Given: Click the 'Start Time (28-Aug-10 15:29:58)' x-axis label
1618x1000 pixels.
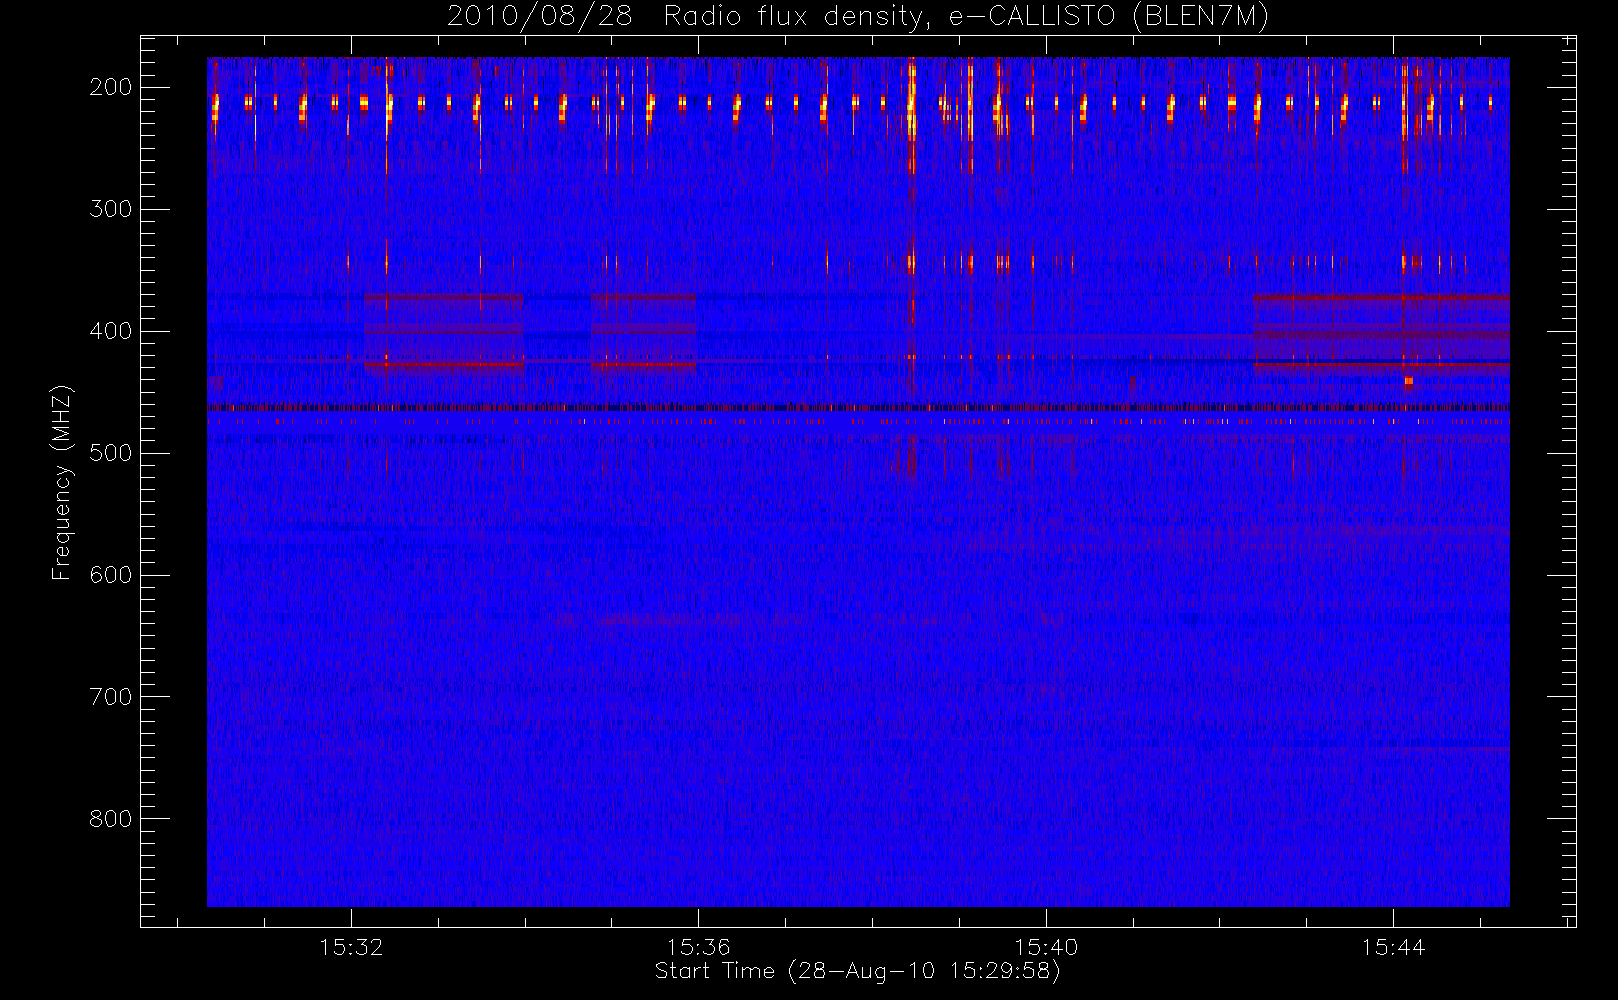Looking at the screenshot, I should [857, 971].
